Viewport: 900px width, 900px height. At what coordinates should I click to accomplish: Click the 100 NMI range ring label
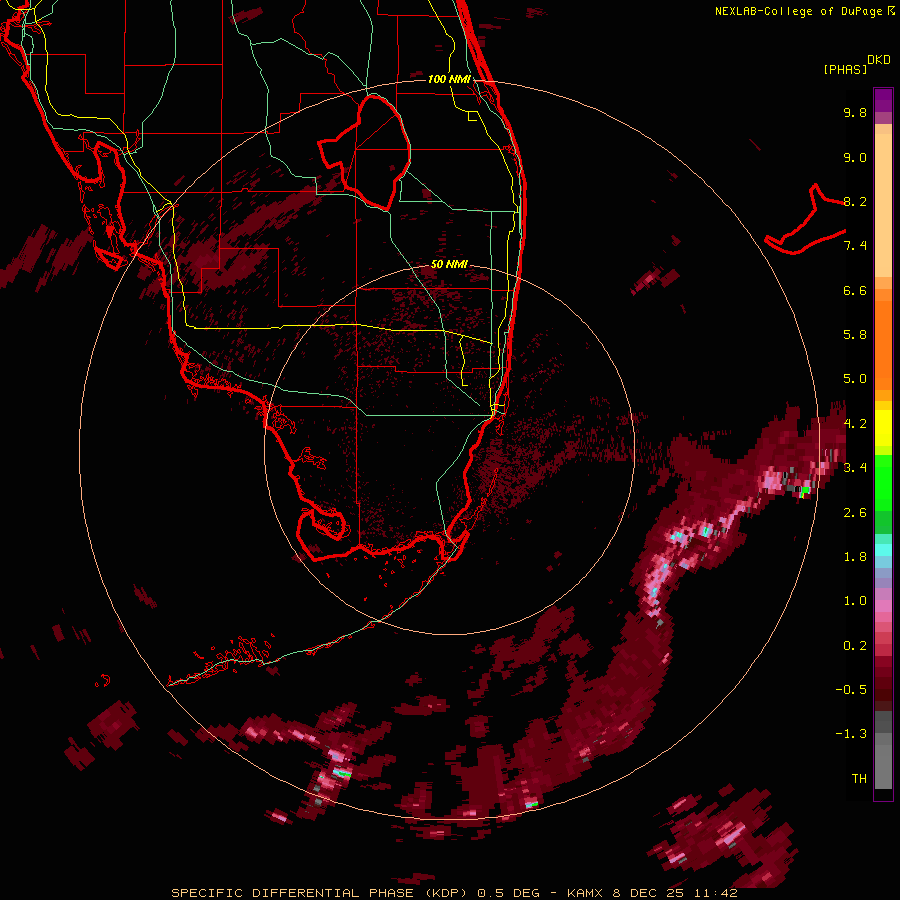(449, 79)
